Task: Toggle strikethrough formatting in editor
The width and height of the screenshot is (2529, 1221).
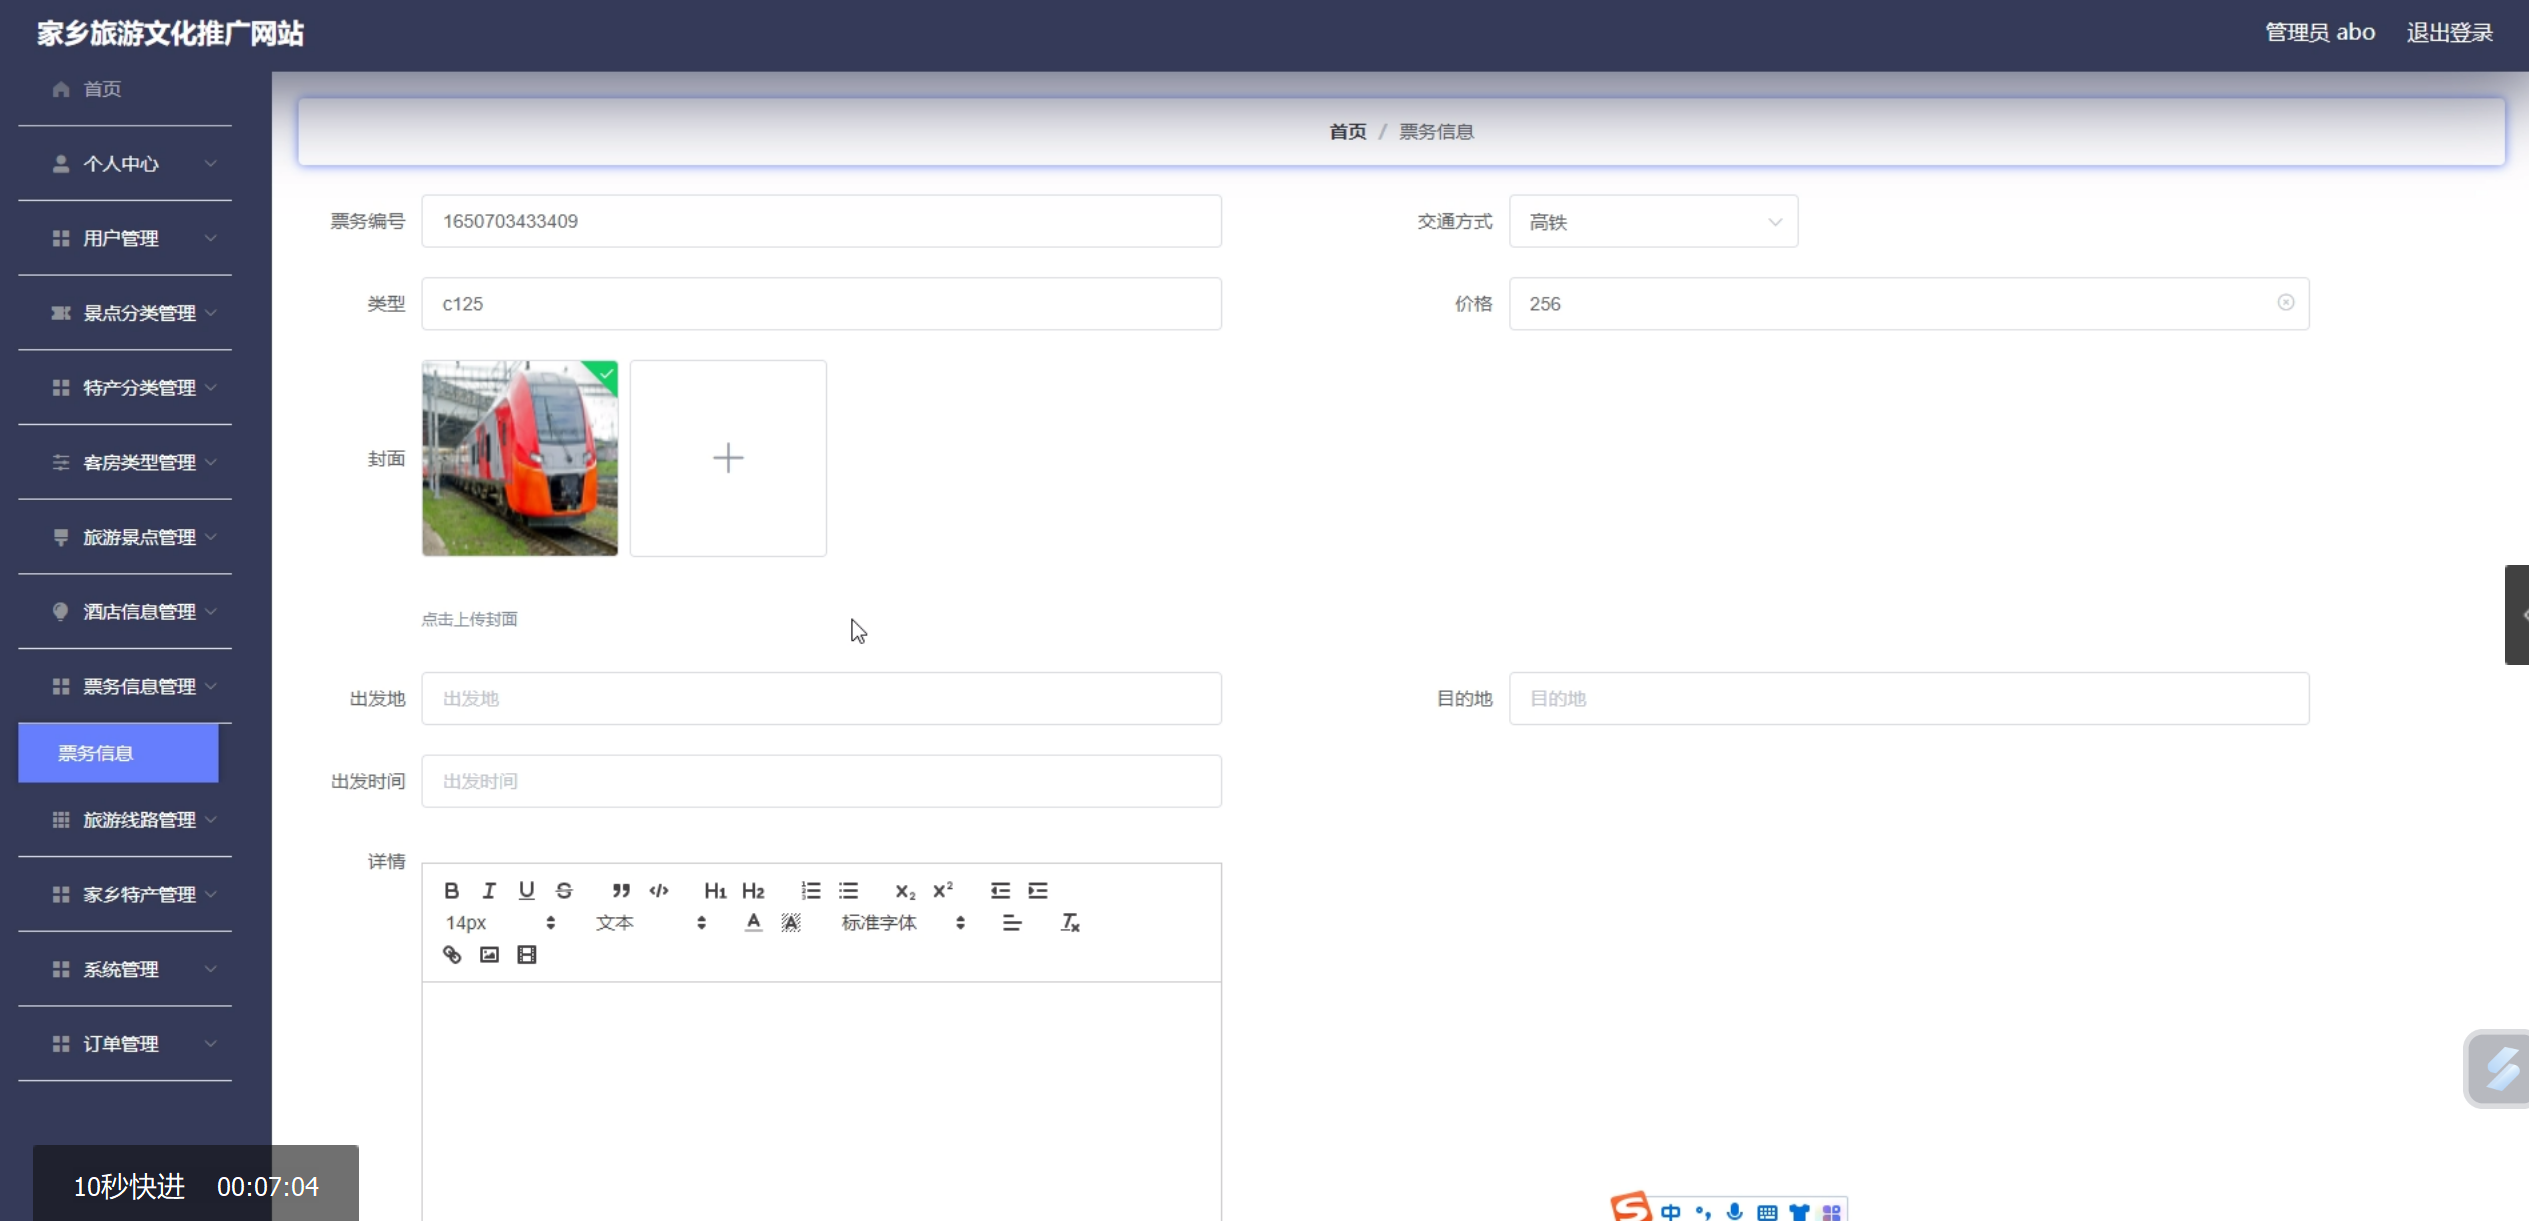Action: 564,890
